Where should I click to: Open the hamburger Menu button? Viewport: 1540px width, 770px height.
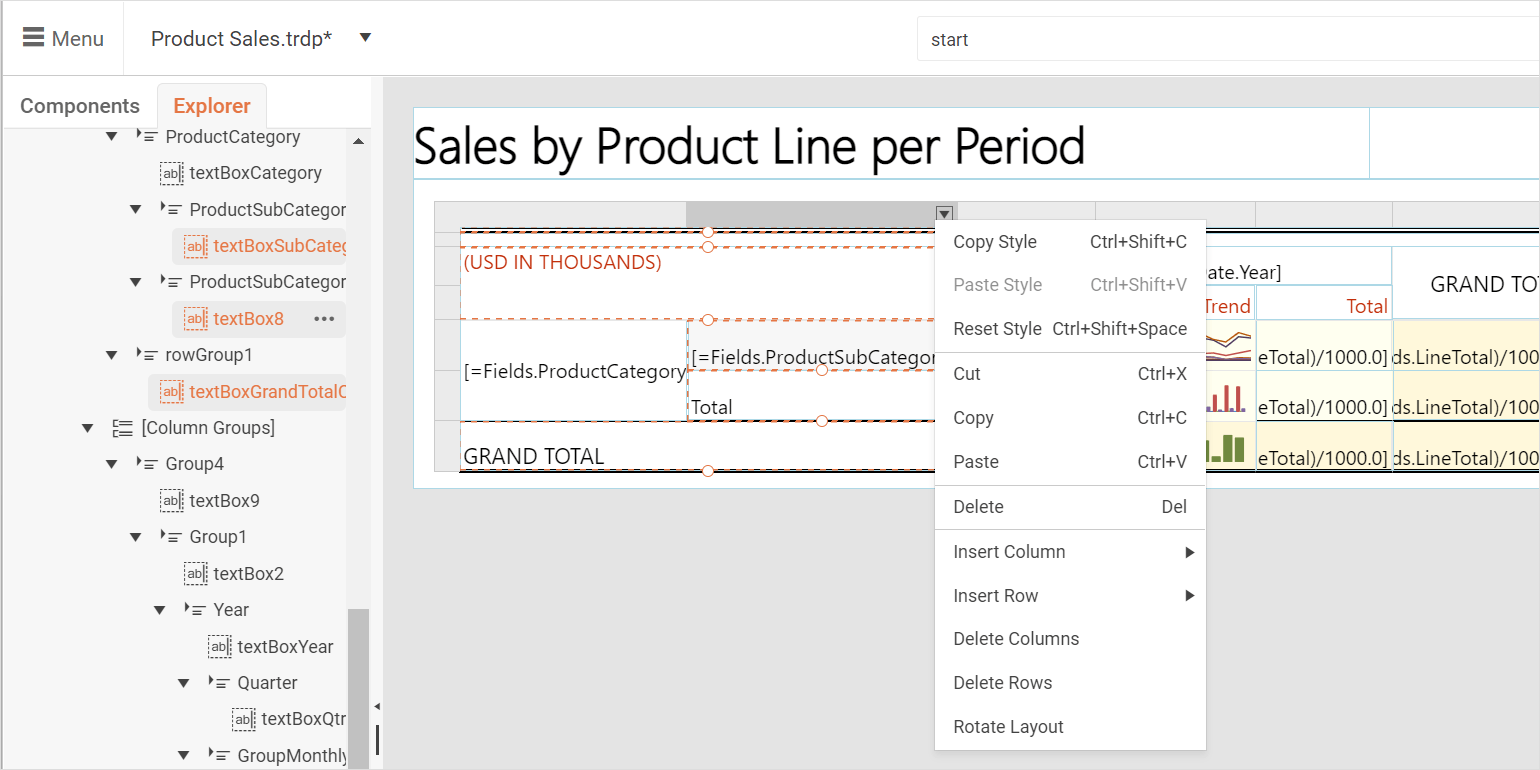[x=63, y=38]
